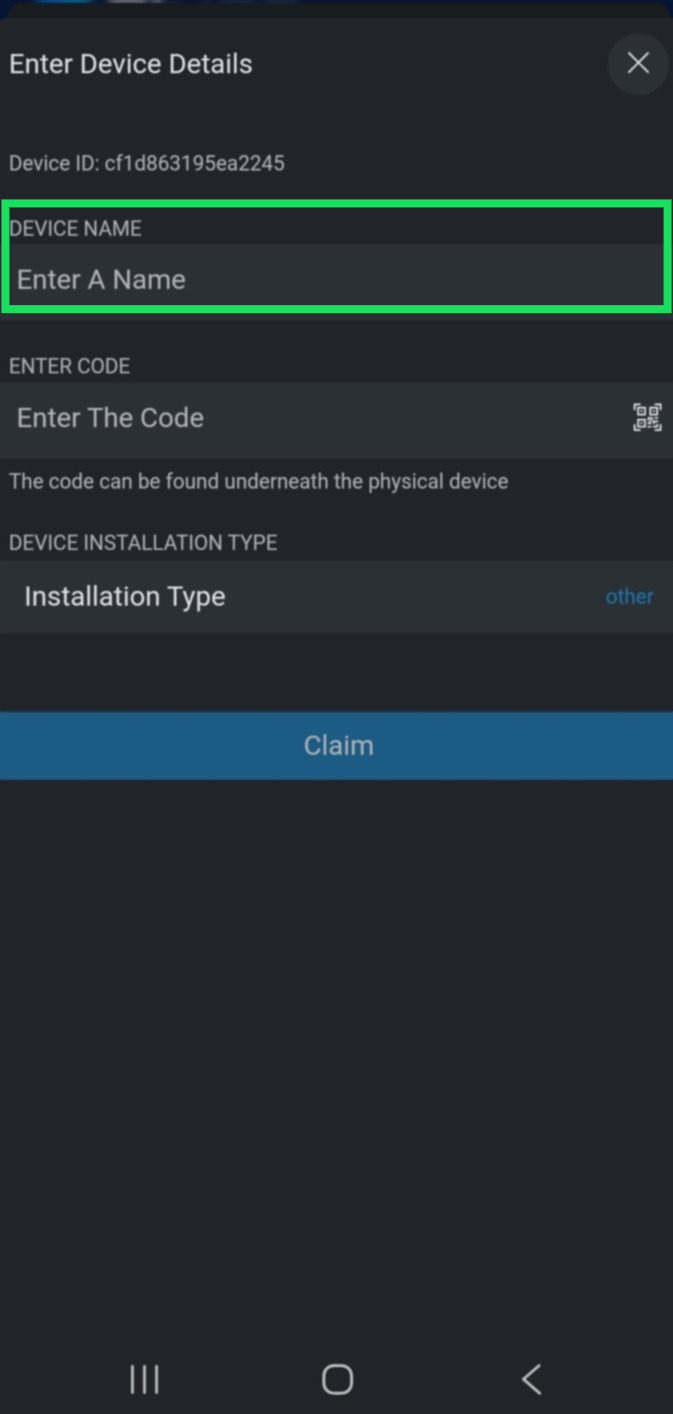Screen dimensions: 673x1414
Task: Tap the Enter Device Details title
Action: [131, 64]
